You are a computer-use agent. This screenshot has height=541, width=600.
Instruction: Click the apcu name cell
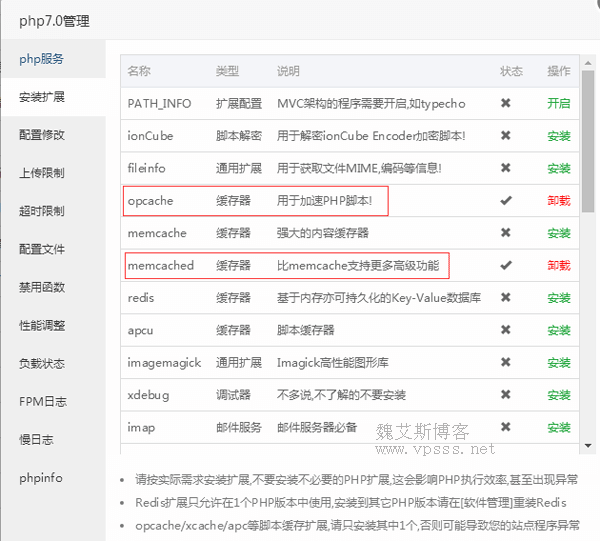(x=140, y=331)
